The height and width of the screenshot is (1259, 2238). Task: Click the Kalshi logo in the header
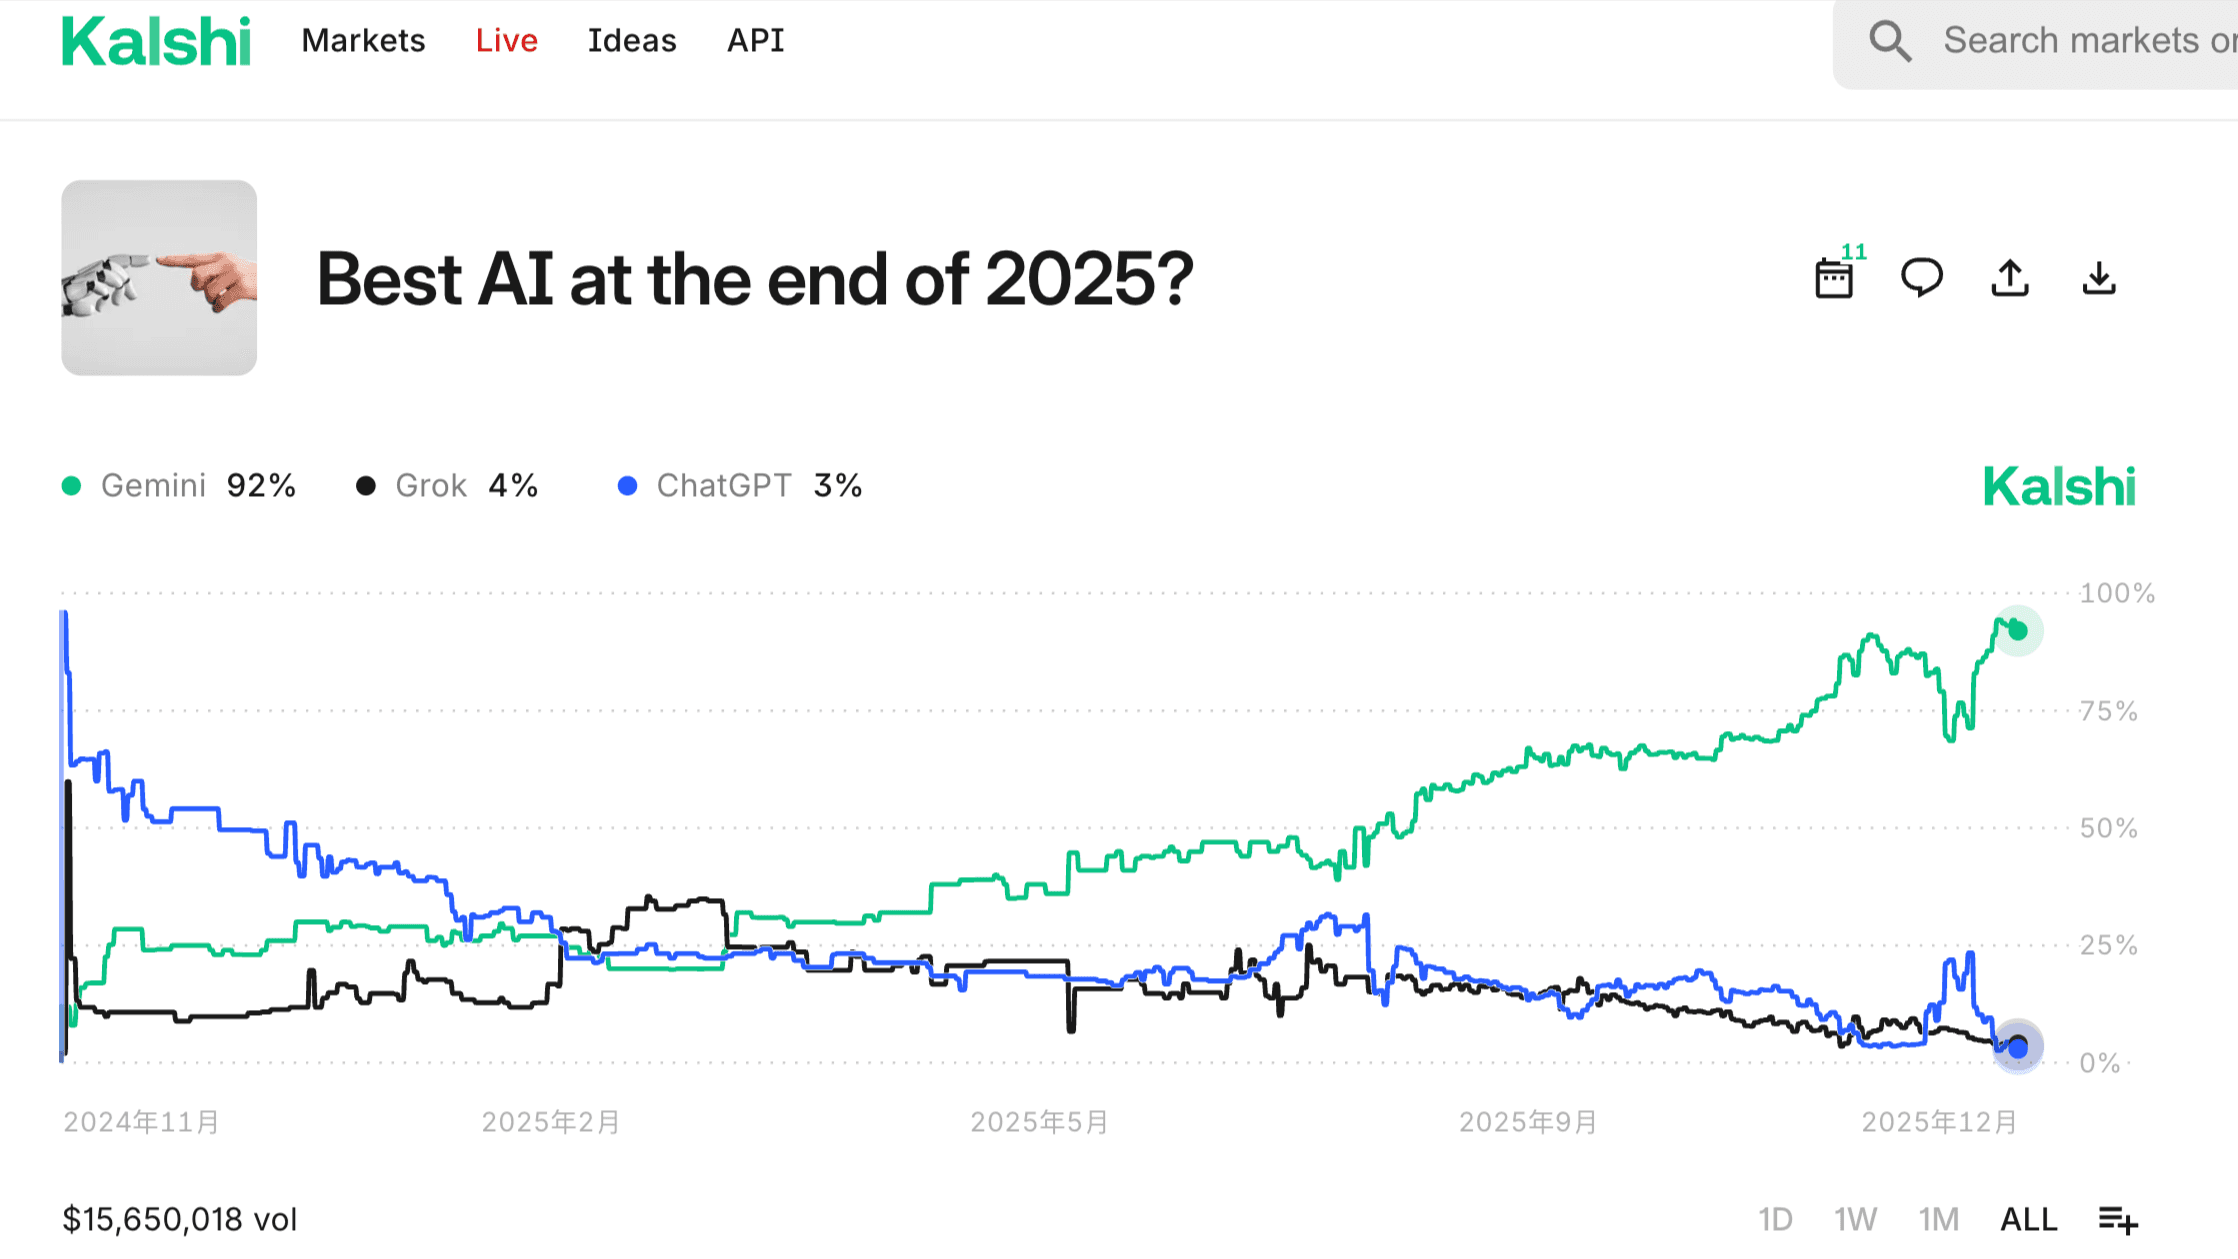click(x=156, y=40)
